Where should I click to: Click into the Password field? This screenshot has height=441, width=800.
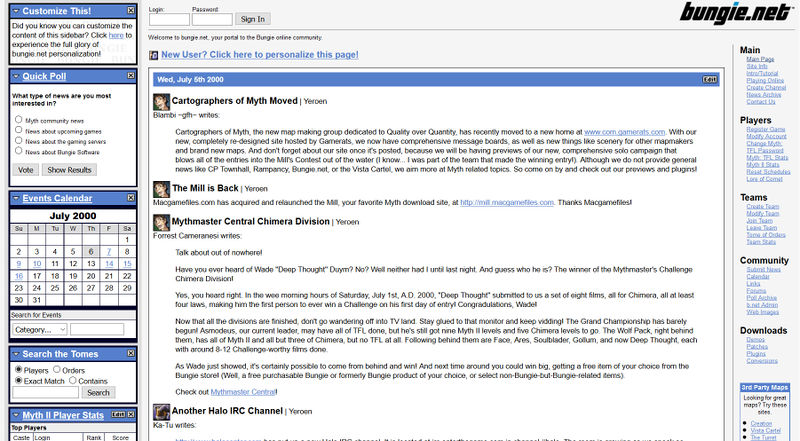point(211,19)
